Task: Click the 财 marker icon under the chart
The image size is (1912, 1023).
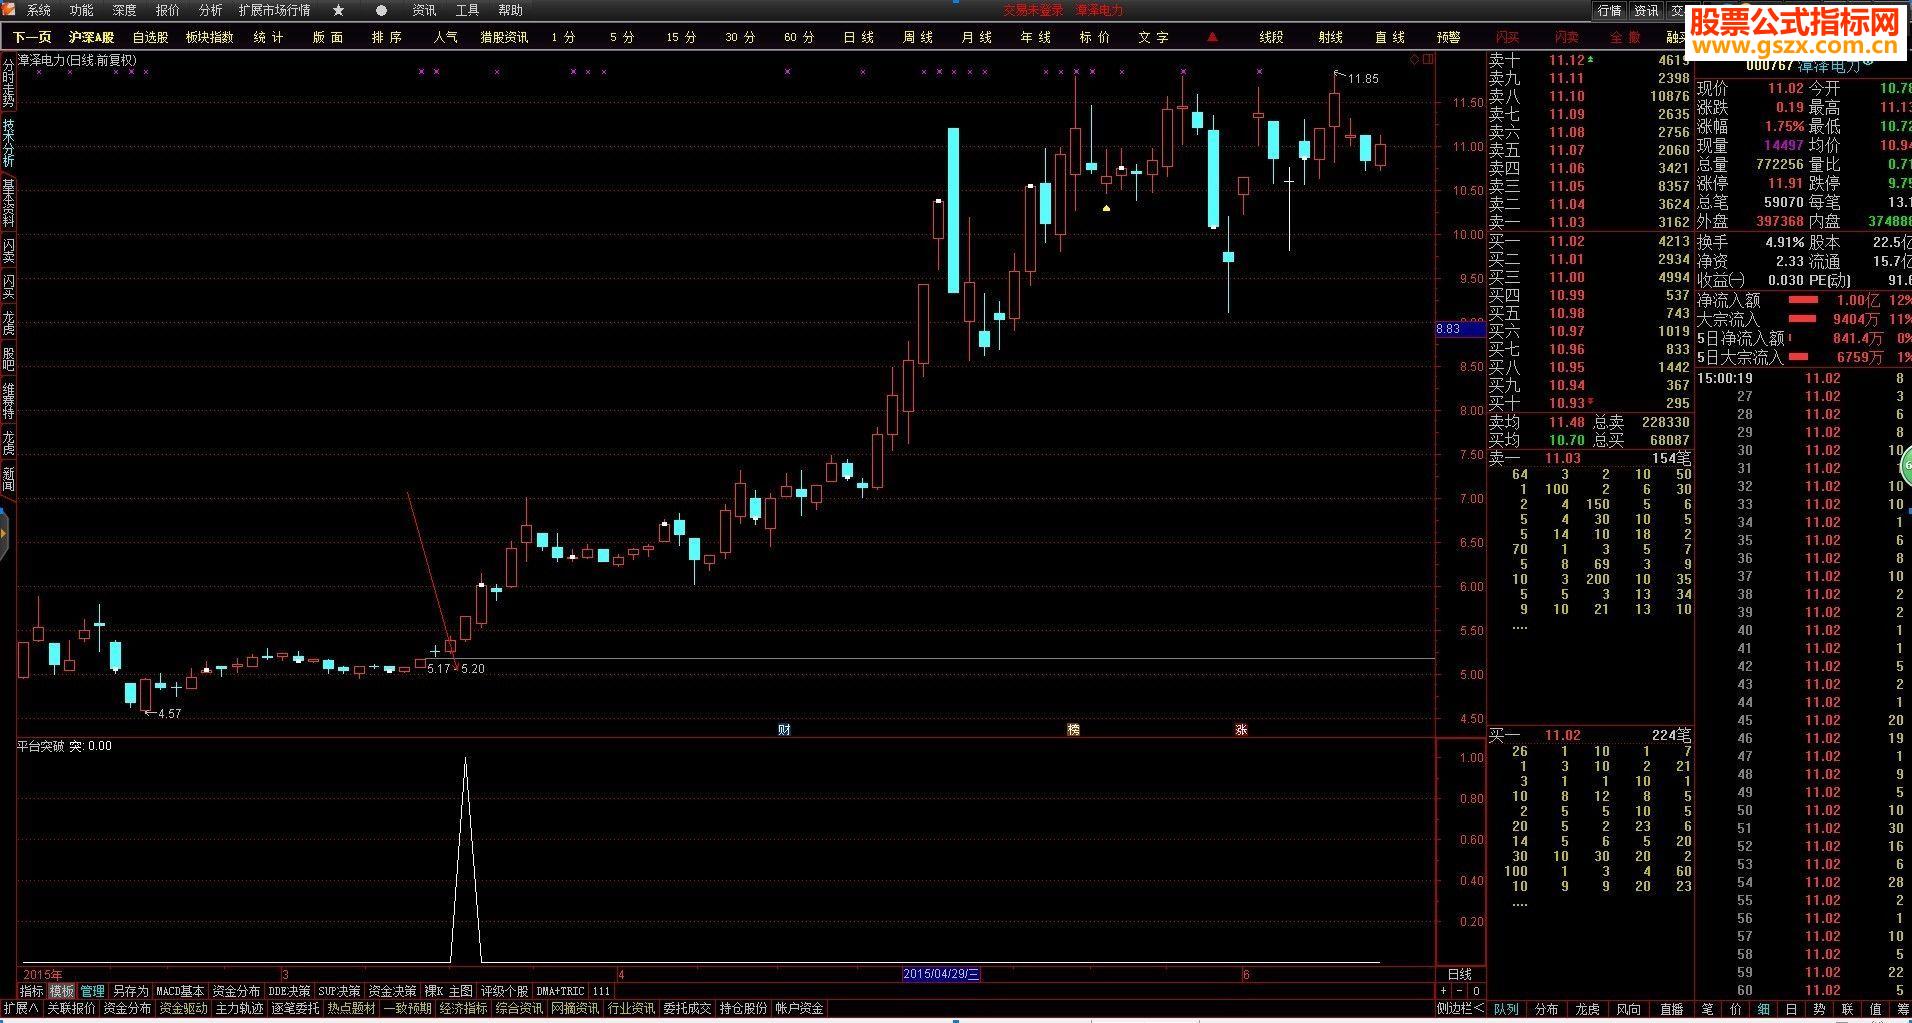Action: (784, 729)
